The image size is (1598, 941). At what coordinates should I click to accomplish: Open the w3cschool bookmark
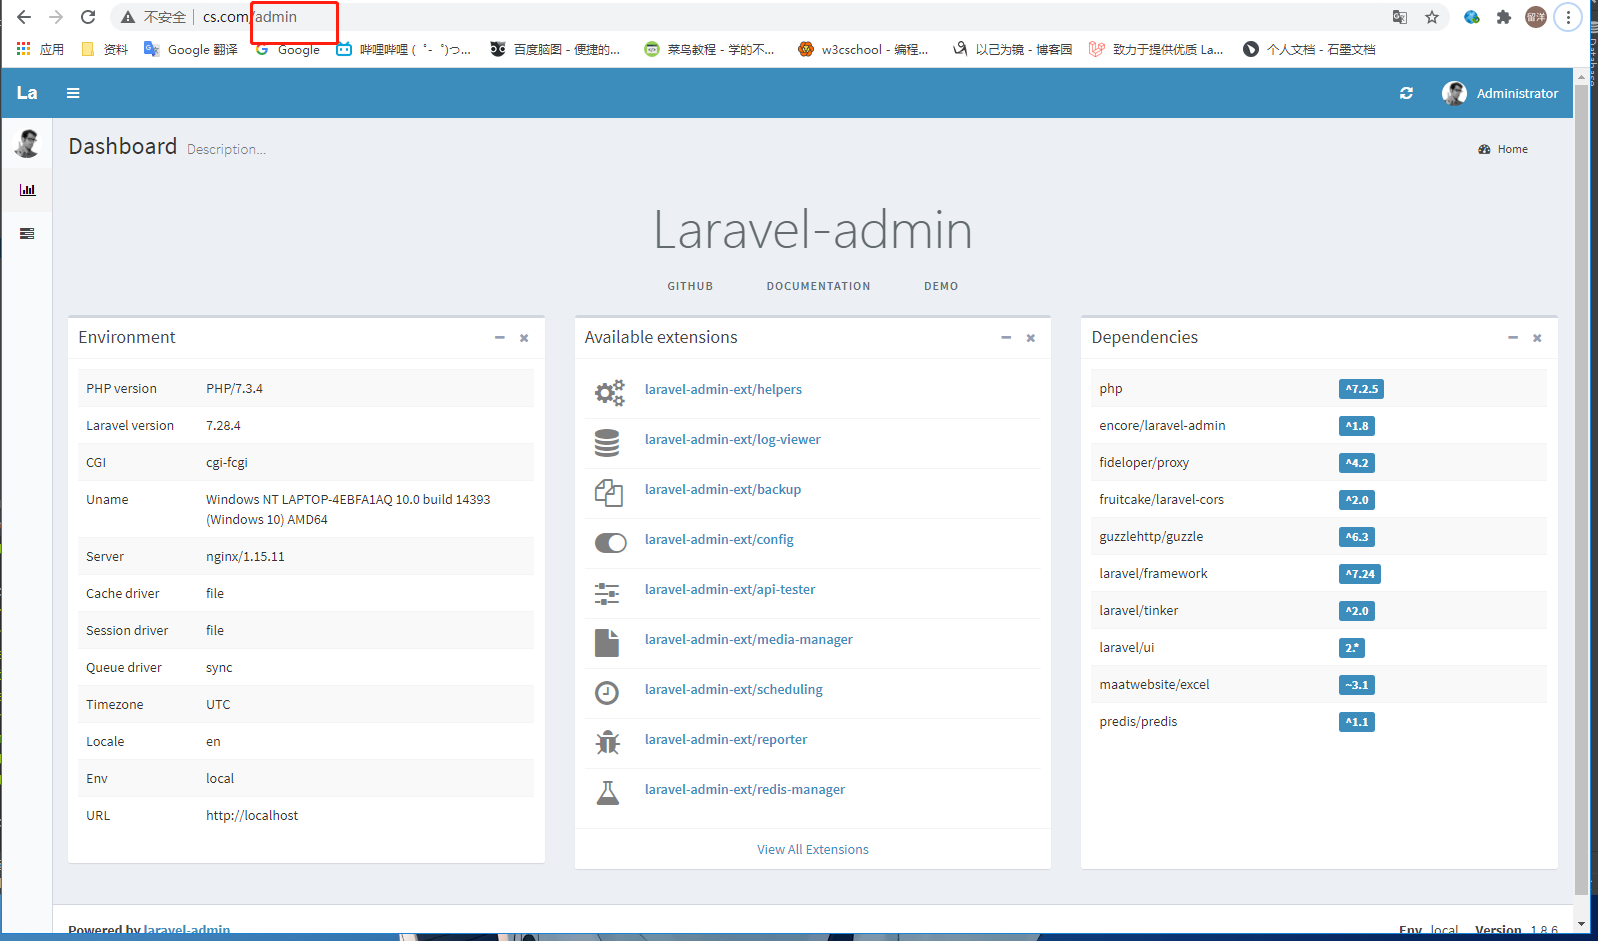(x=863, y=49)
